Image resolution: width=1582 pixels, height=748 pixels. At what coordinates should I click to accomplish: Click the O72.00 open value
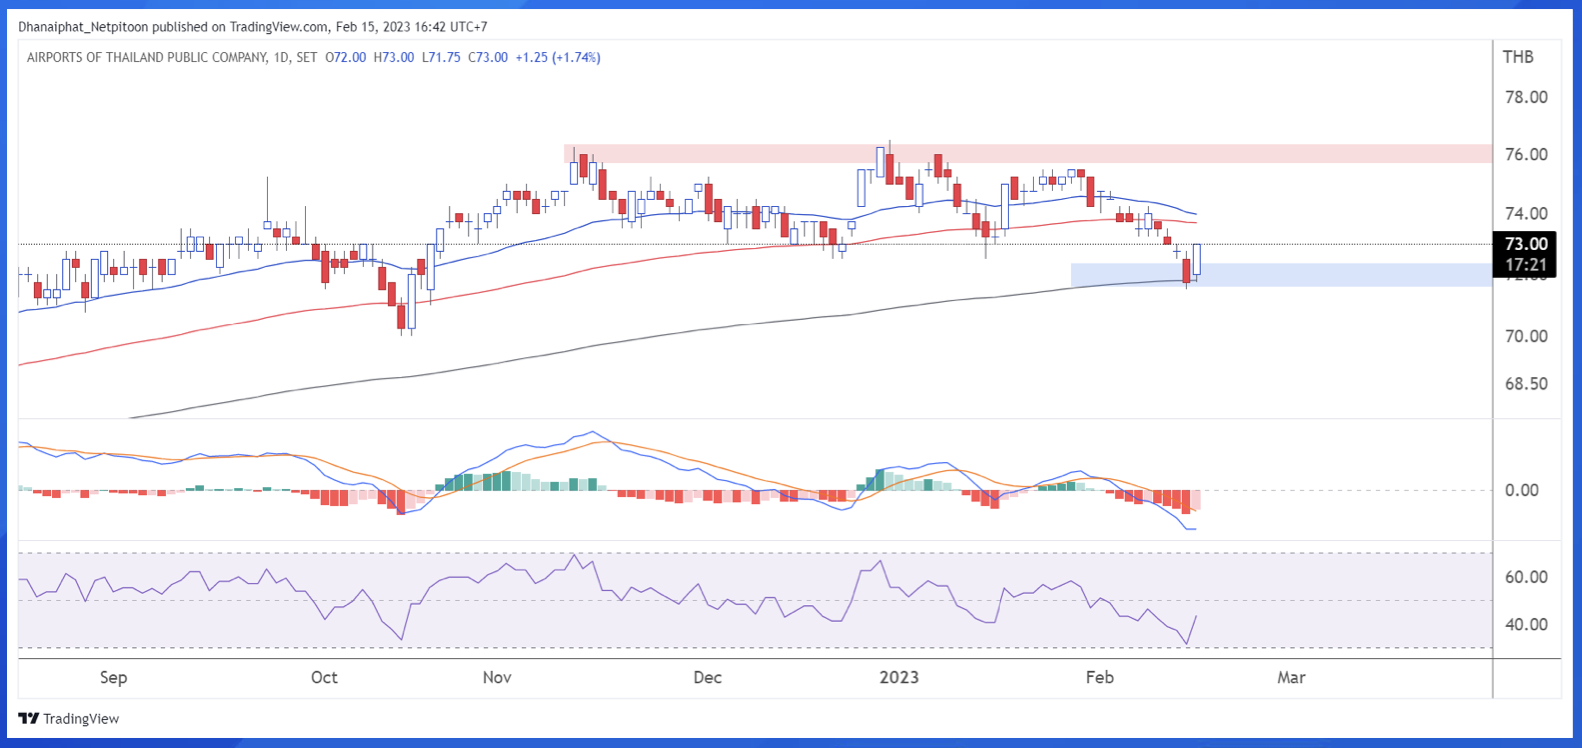(x=346, y=57)
